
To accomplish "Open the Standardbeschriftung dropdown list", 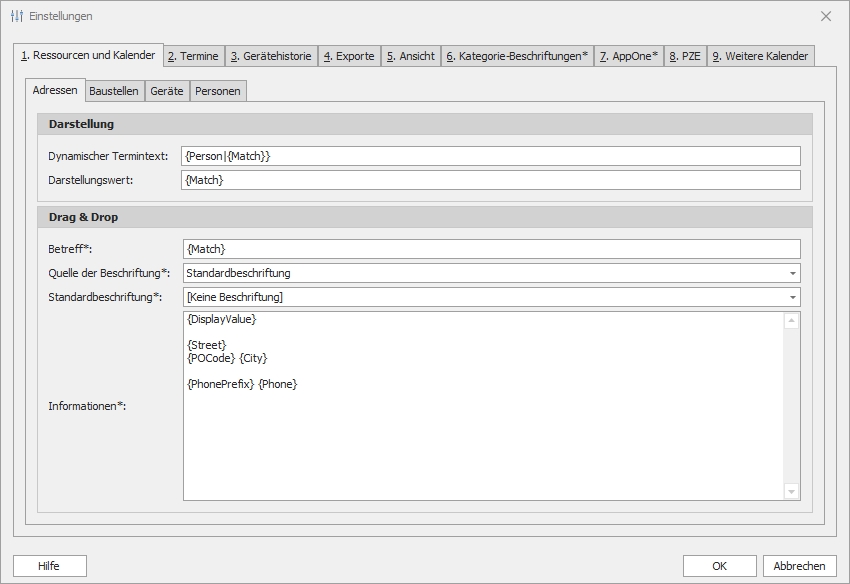I will (x=792, y=297).
